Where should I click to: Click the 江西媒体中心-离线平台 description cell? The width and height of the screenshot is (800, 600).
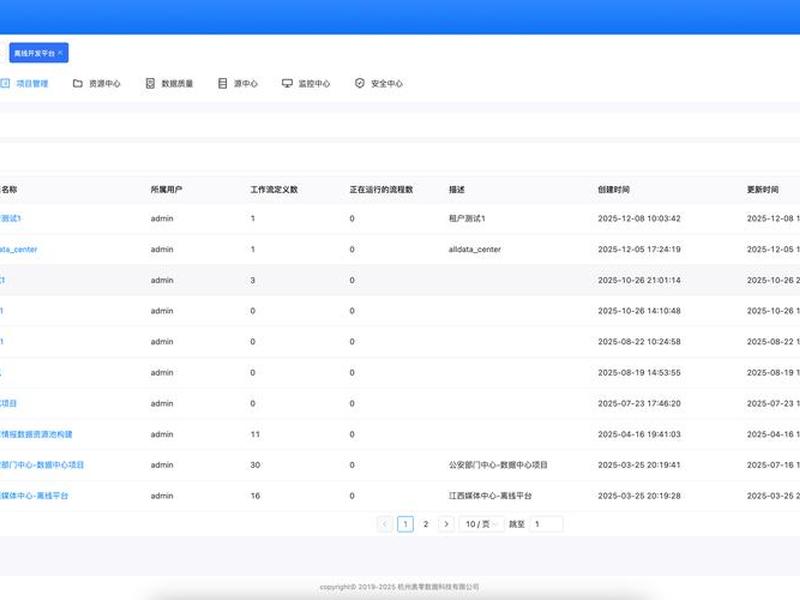tap(490, 496)
